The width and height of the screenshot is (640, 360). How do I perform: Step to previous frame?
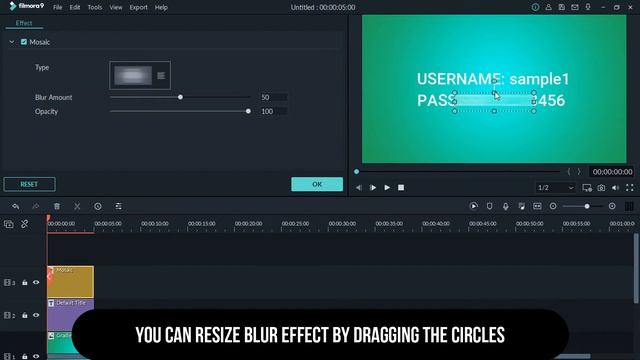[359, 188]
